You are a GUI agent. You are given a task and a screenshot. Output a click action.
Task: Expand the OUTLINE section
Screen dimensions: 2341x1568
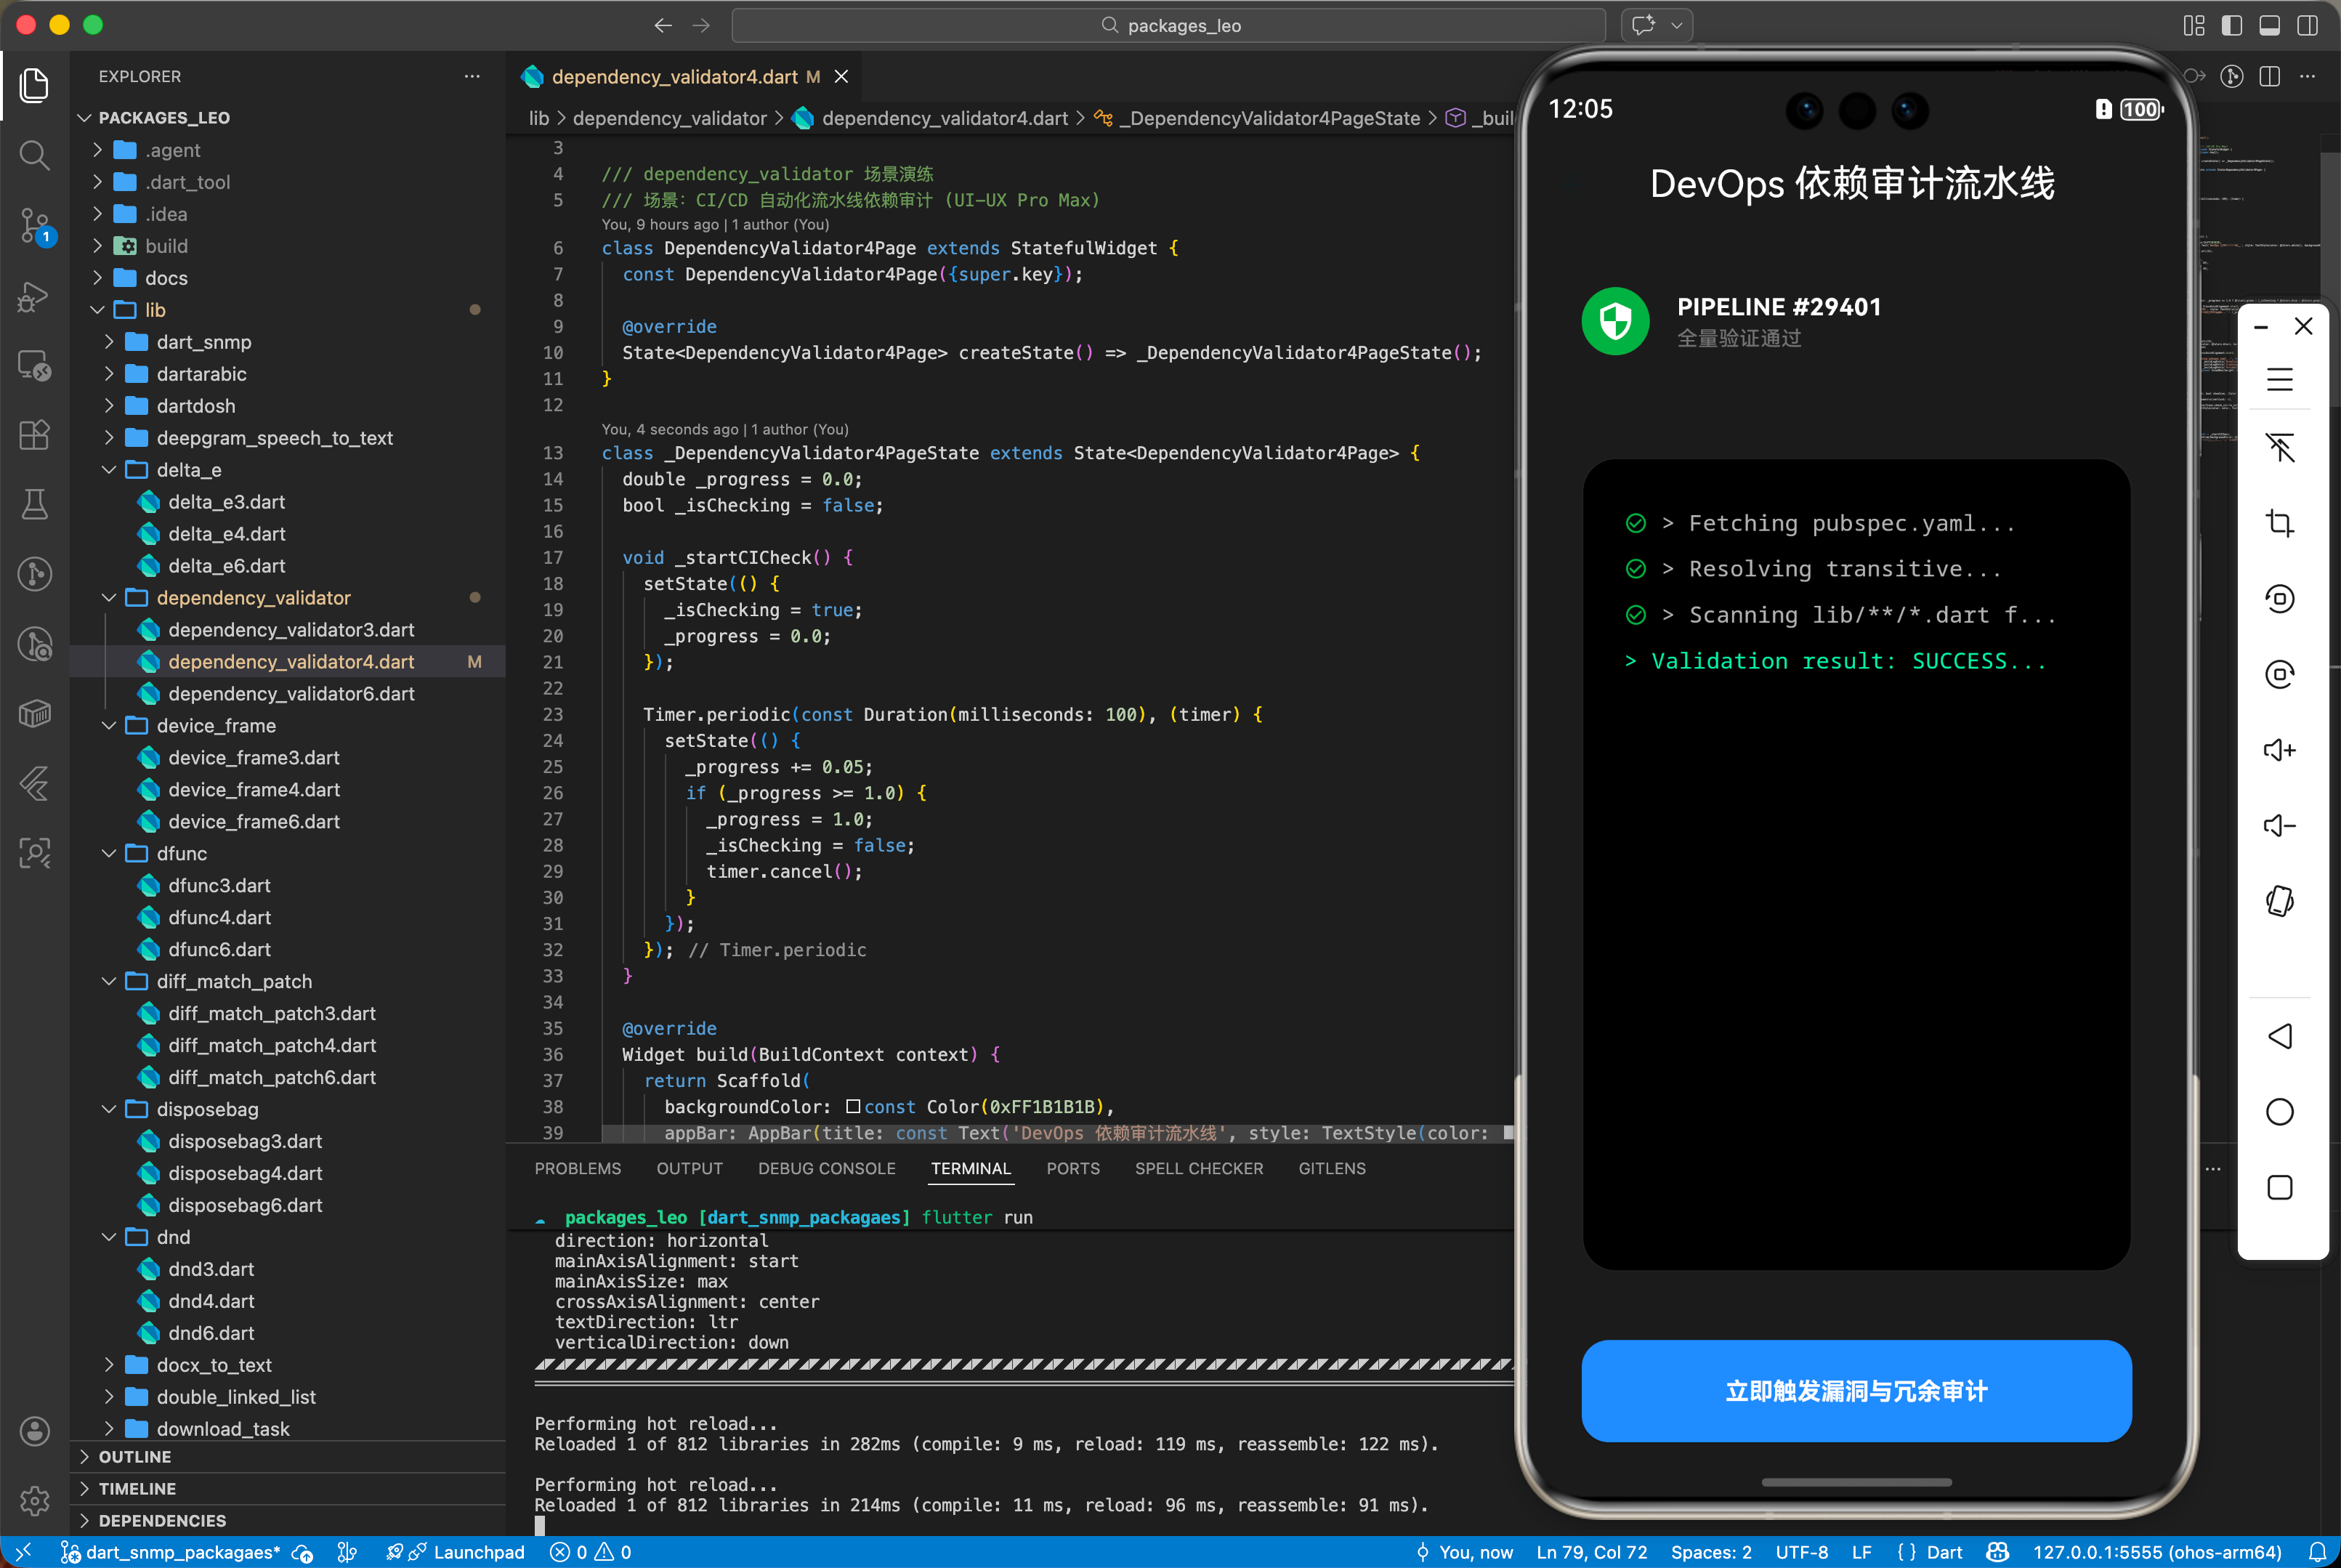[x=134, y=1457]
